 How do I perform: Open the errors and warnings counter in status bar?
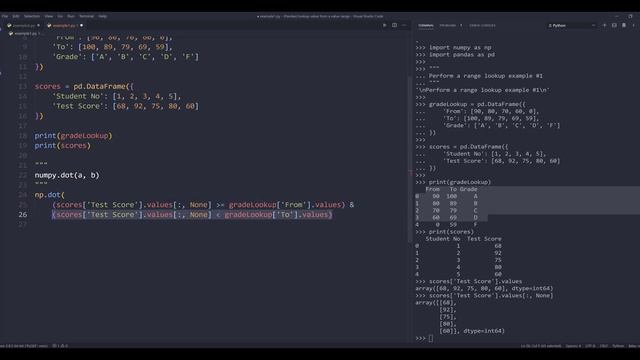[x=60, y=346]
